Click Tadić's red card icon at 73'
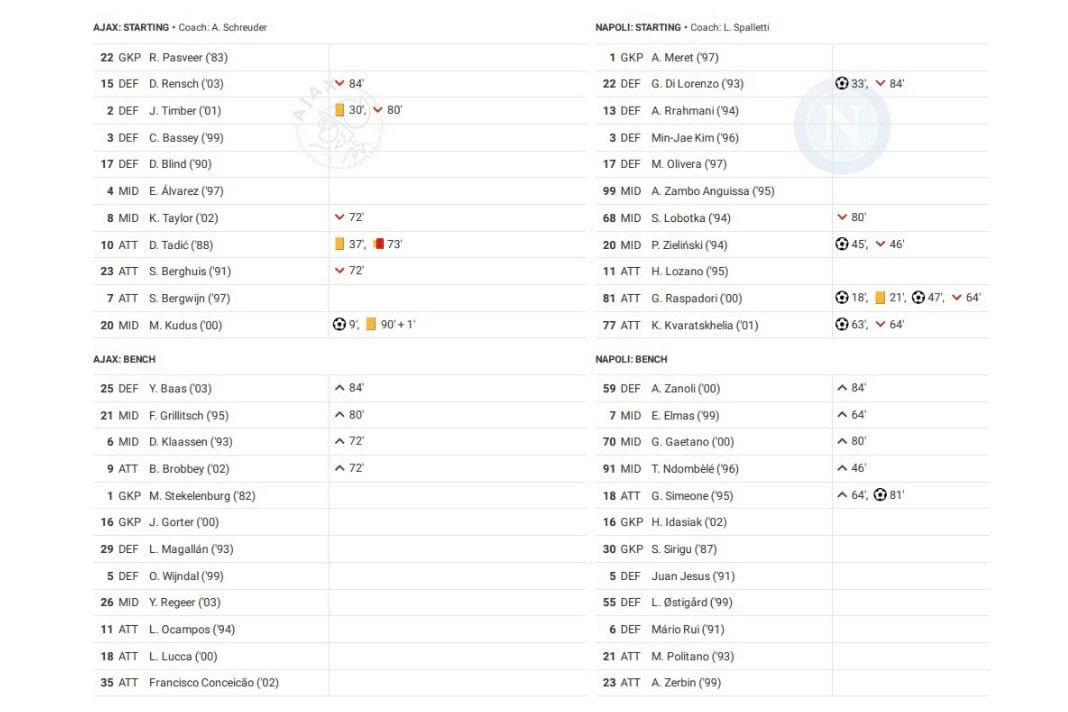The height and width of the screenshot is (712, 1068). coord(379,244)
